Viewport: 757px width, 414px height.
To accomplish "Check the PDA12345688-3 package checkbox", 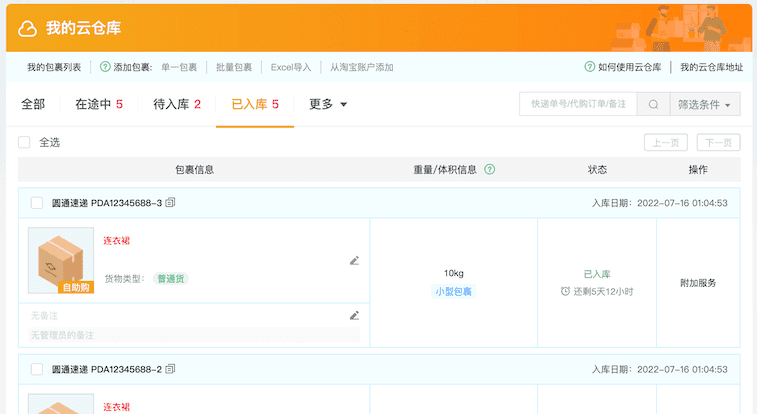I will tap(37, 203).
